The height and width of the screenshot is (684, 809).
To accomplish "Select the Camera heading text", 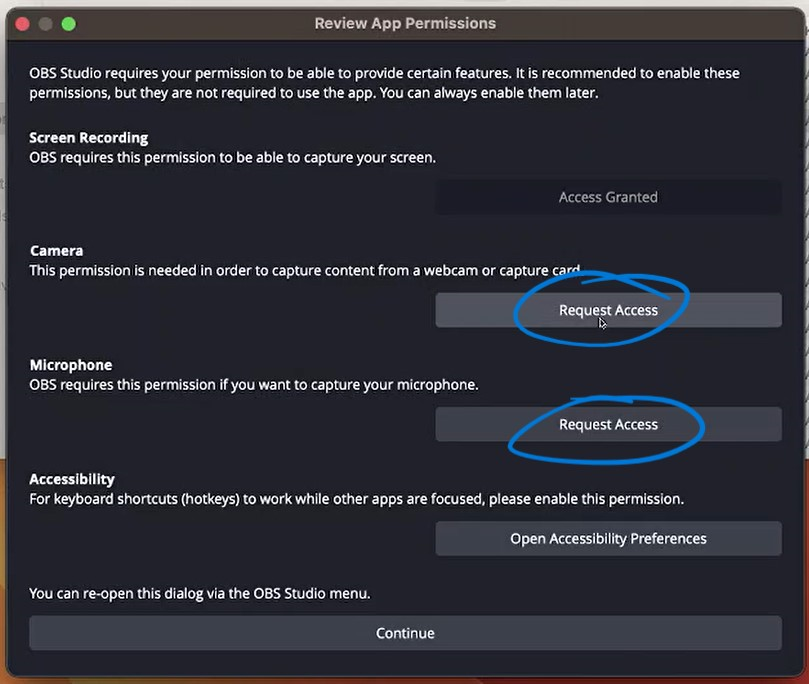I will [56, 251].
